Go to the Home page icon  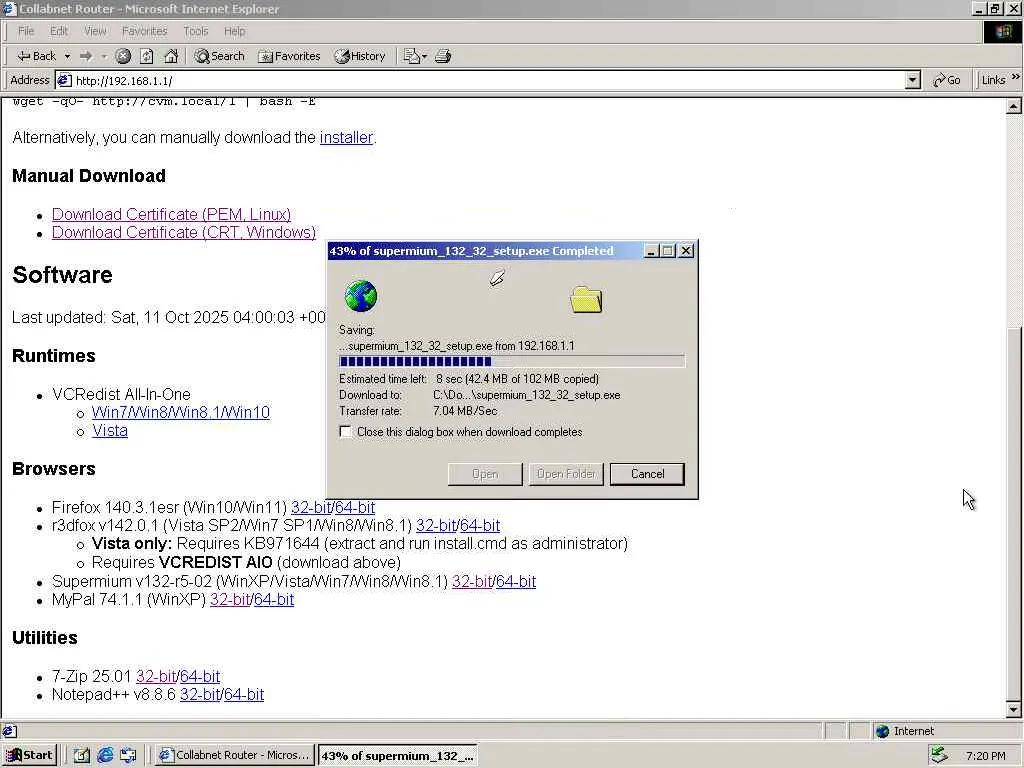pos(170,56)
